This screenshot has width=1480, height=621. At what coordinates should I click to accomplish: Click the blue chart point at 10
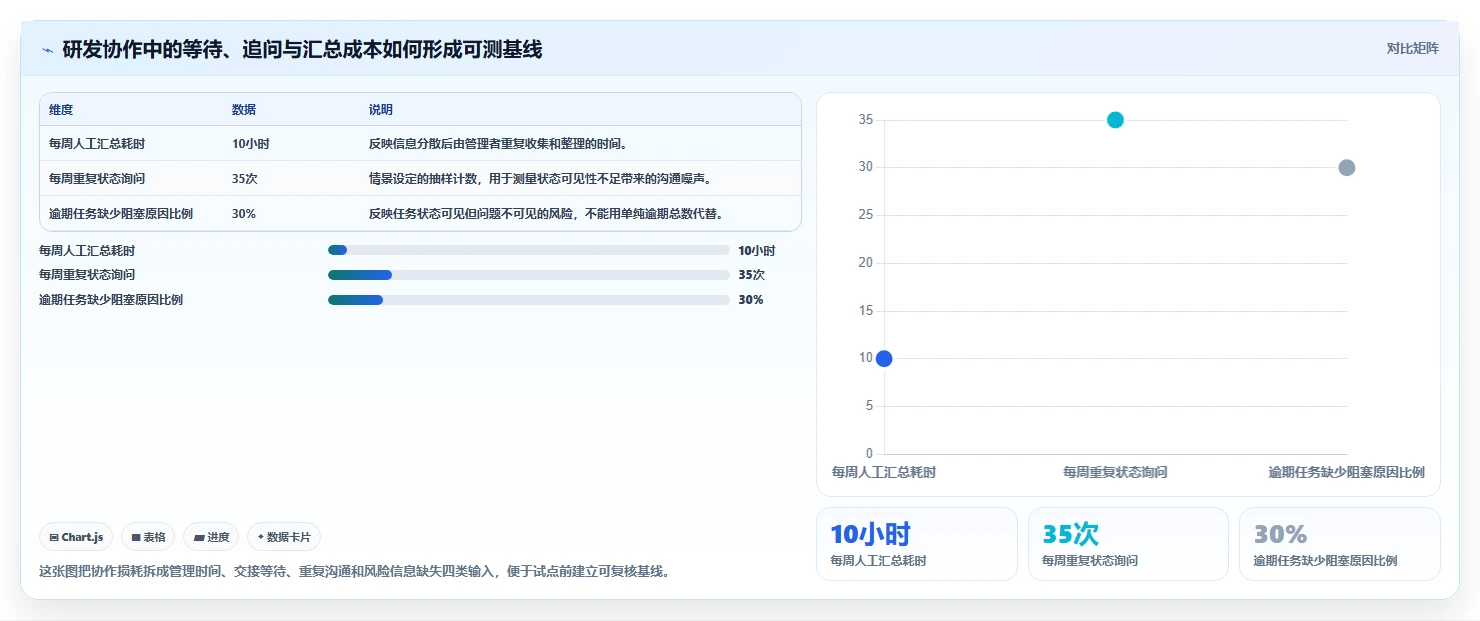point(884,358)
